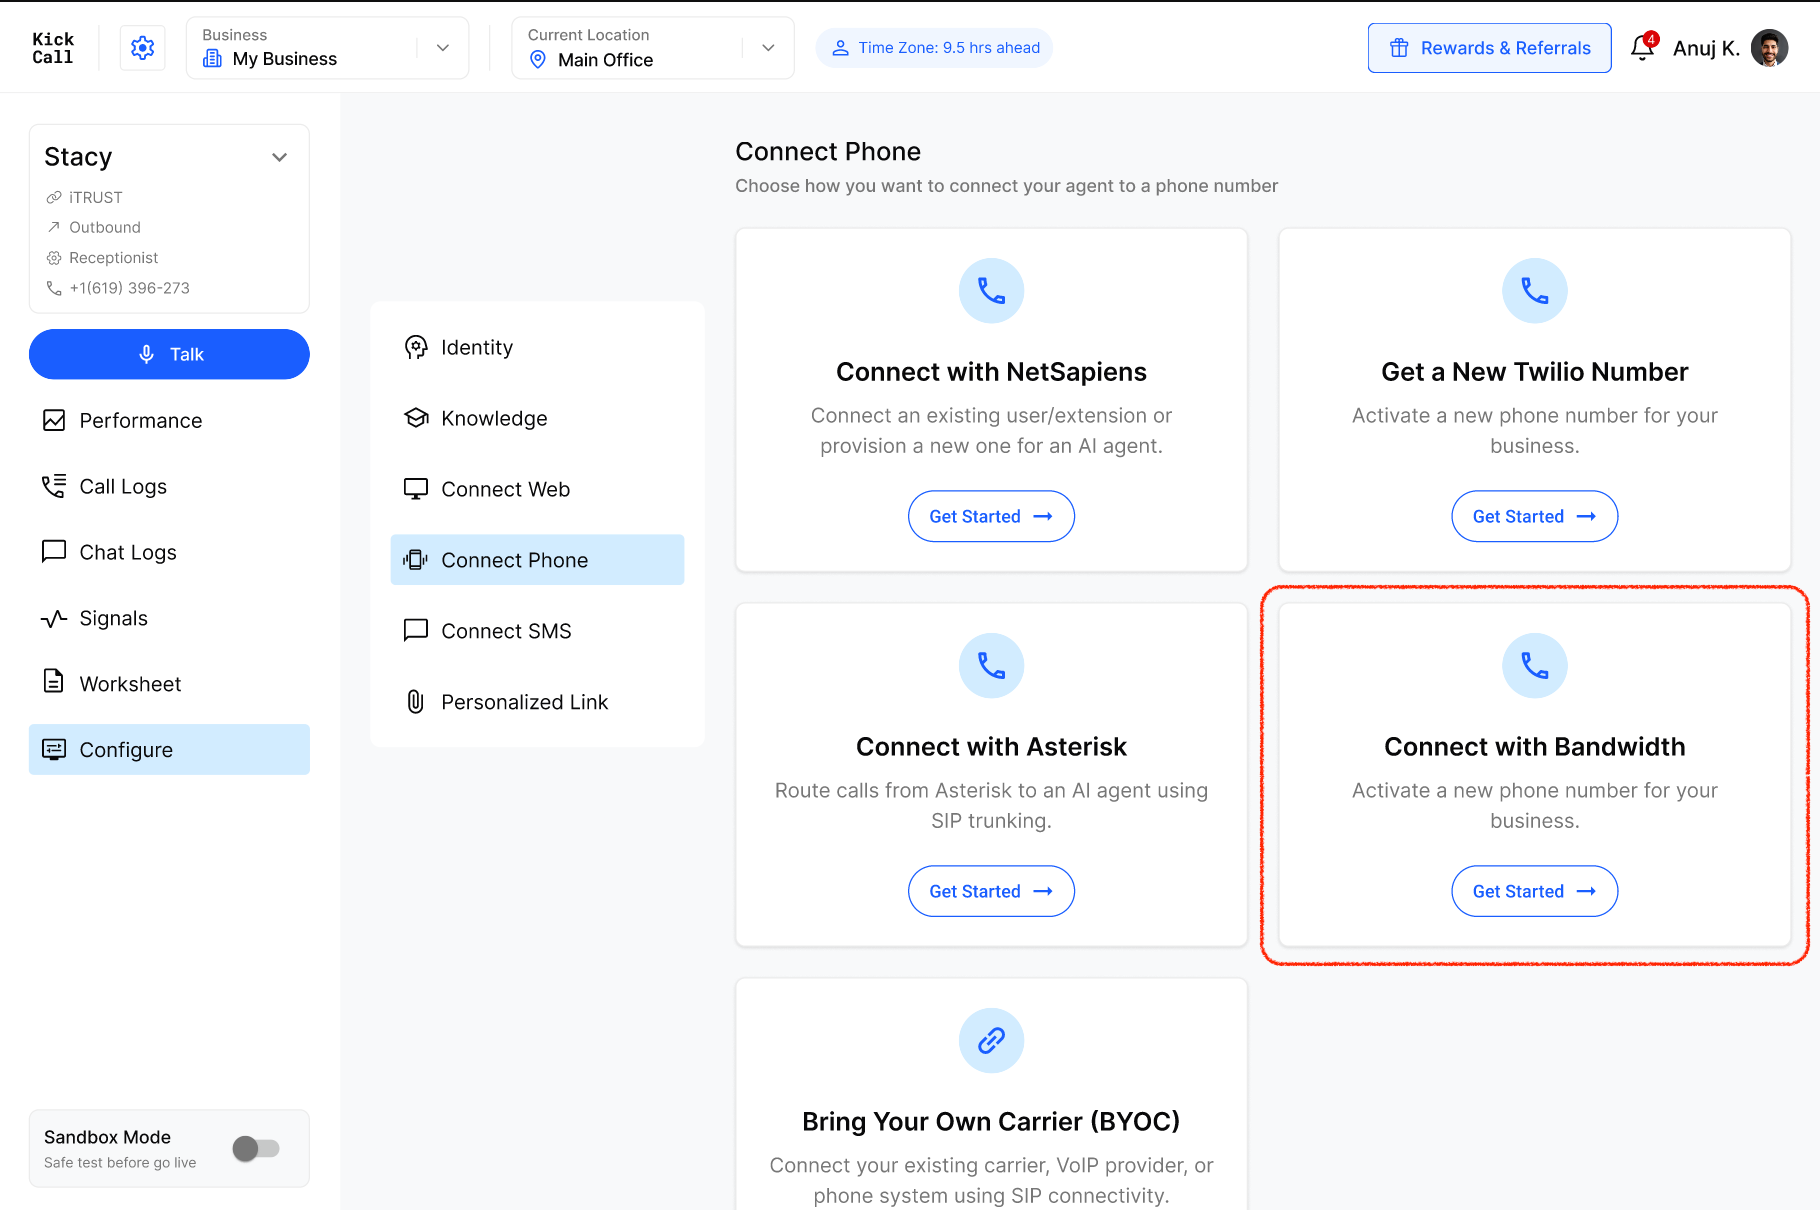Open the Signals page
The height and width of the screenshot is (1210, 1820).
[x=169, y=618]
